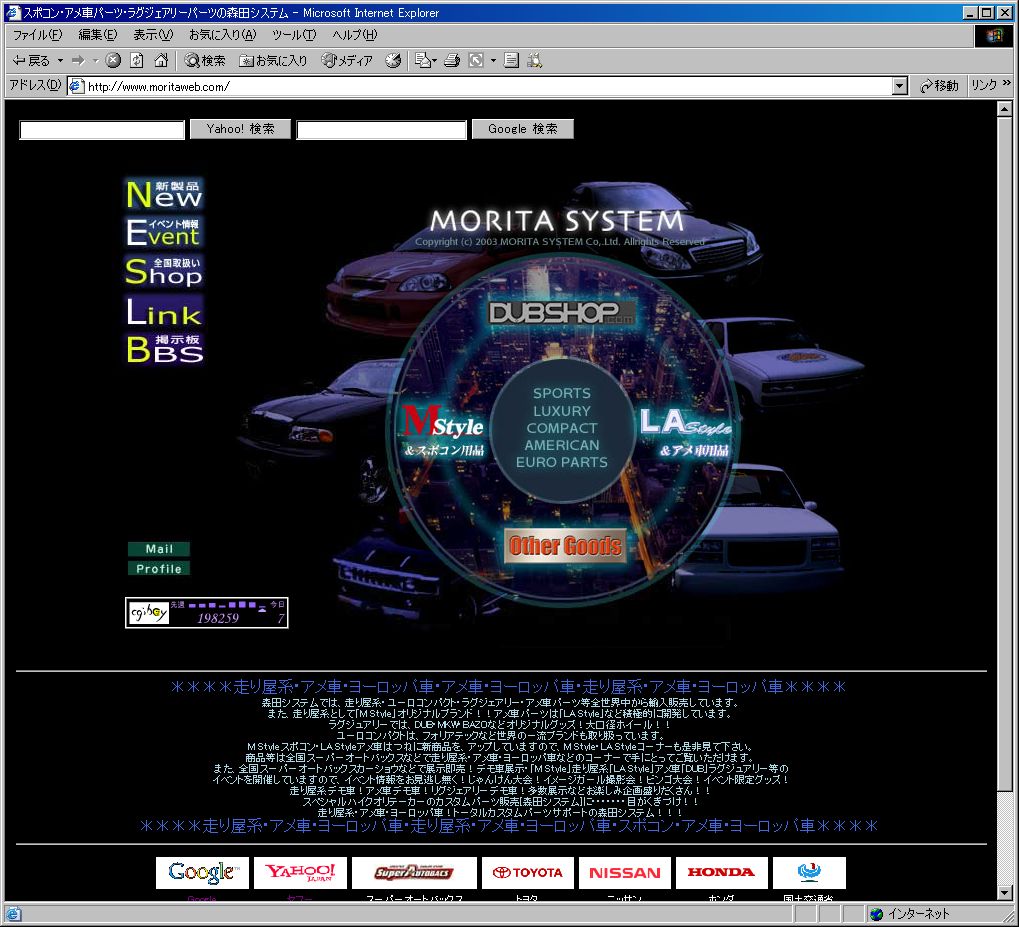Open the BBS 掲示板 page
This screenshot has width=1019, height=927.
click(x=165, y=348)
